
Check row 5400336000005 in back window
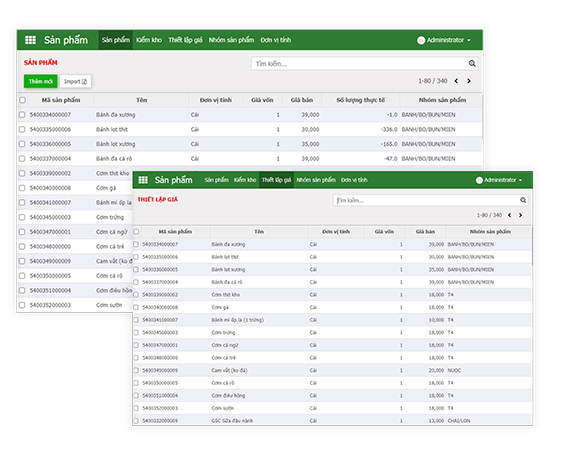coord(22,144)
